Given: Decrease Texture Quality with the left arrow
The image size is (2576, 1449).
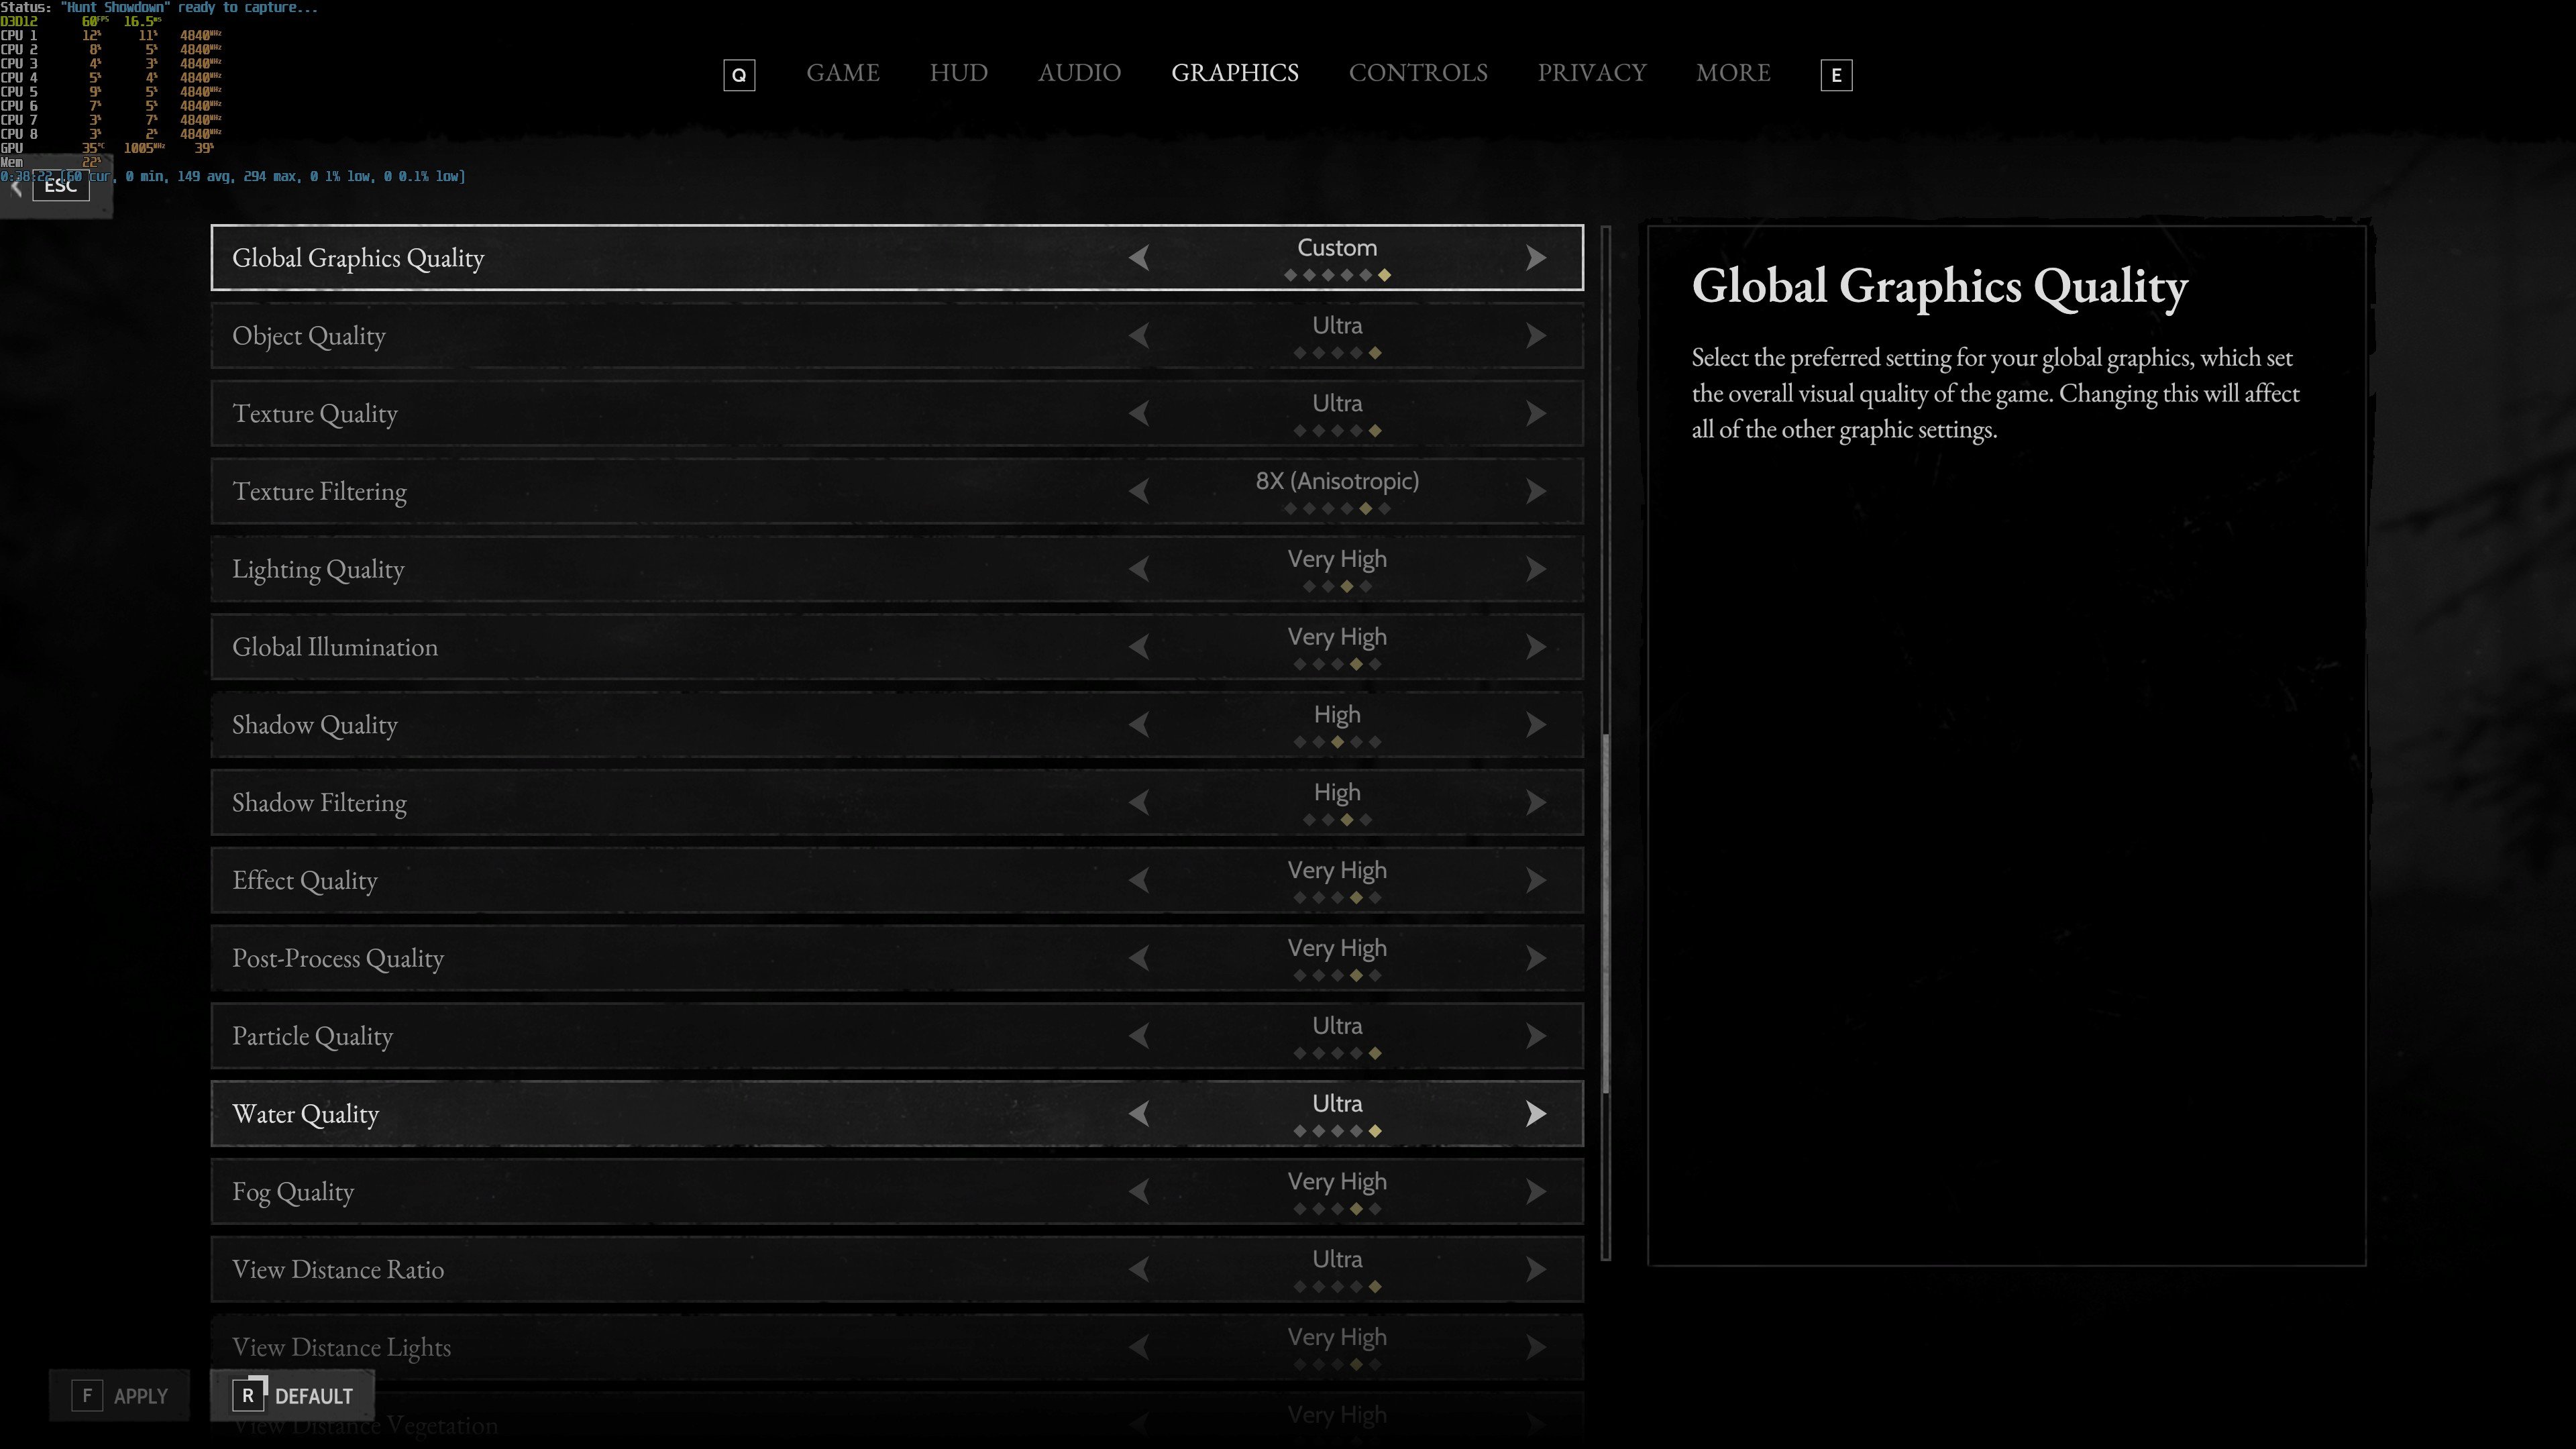Looking at the screenshot, I should tap(1139, 414).
